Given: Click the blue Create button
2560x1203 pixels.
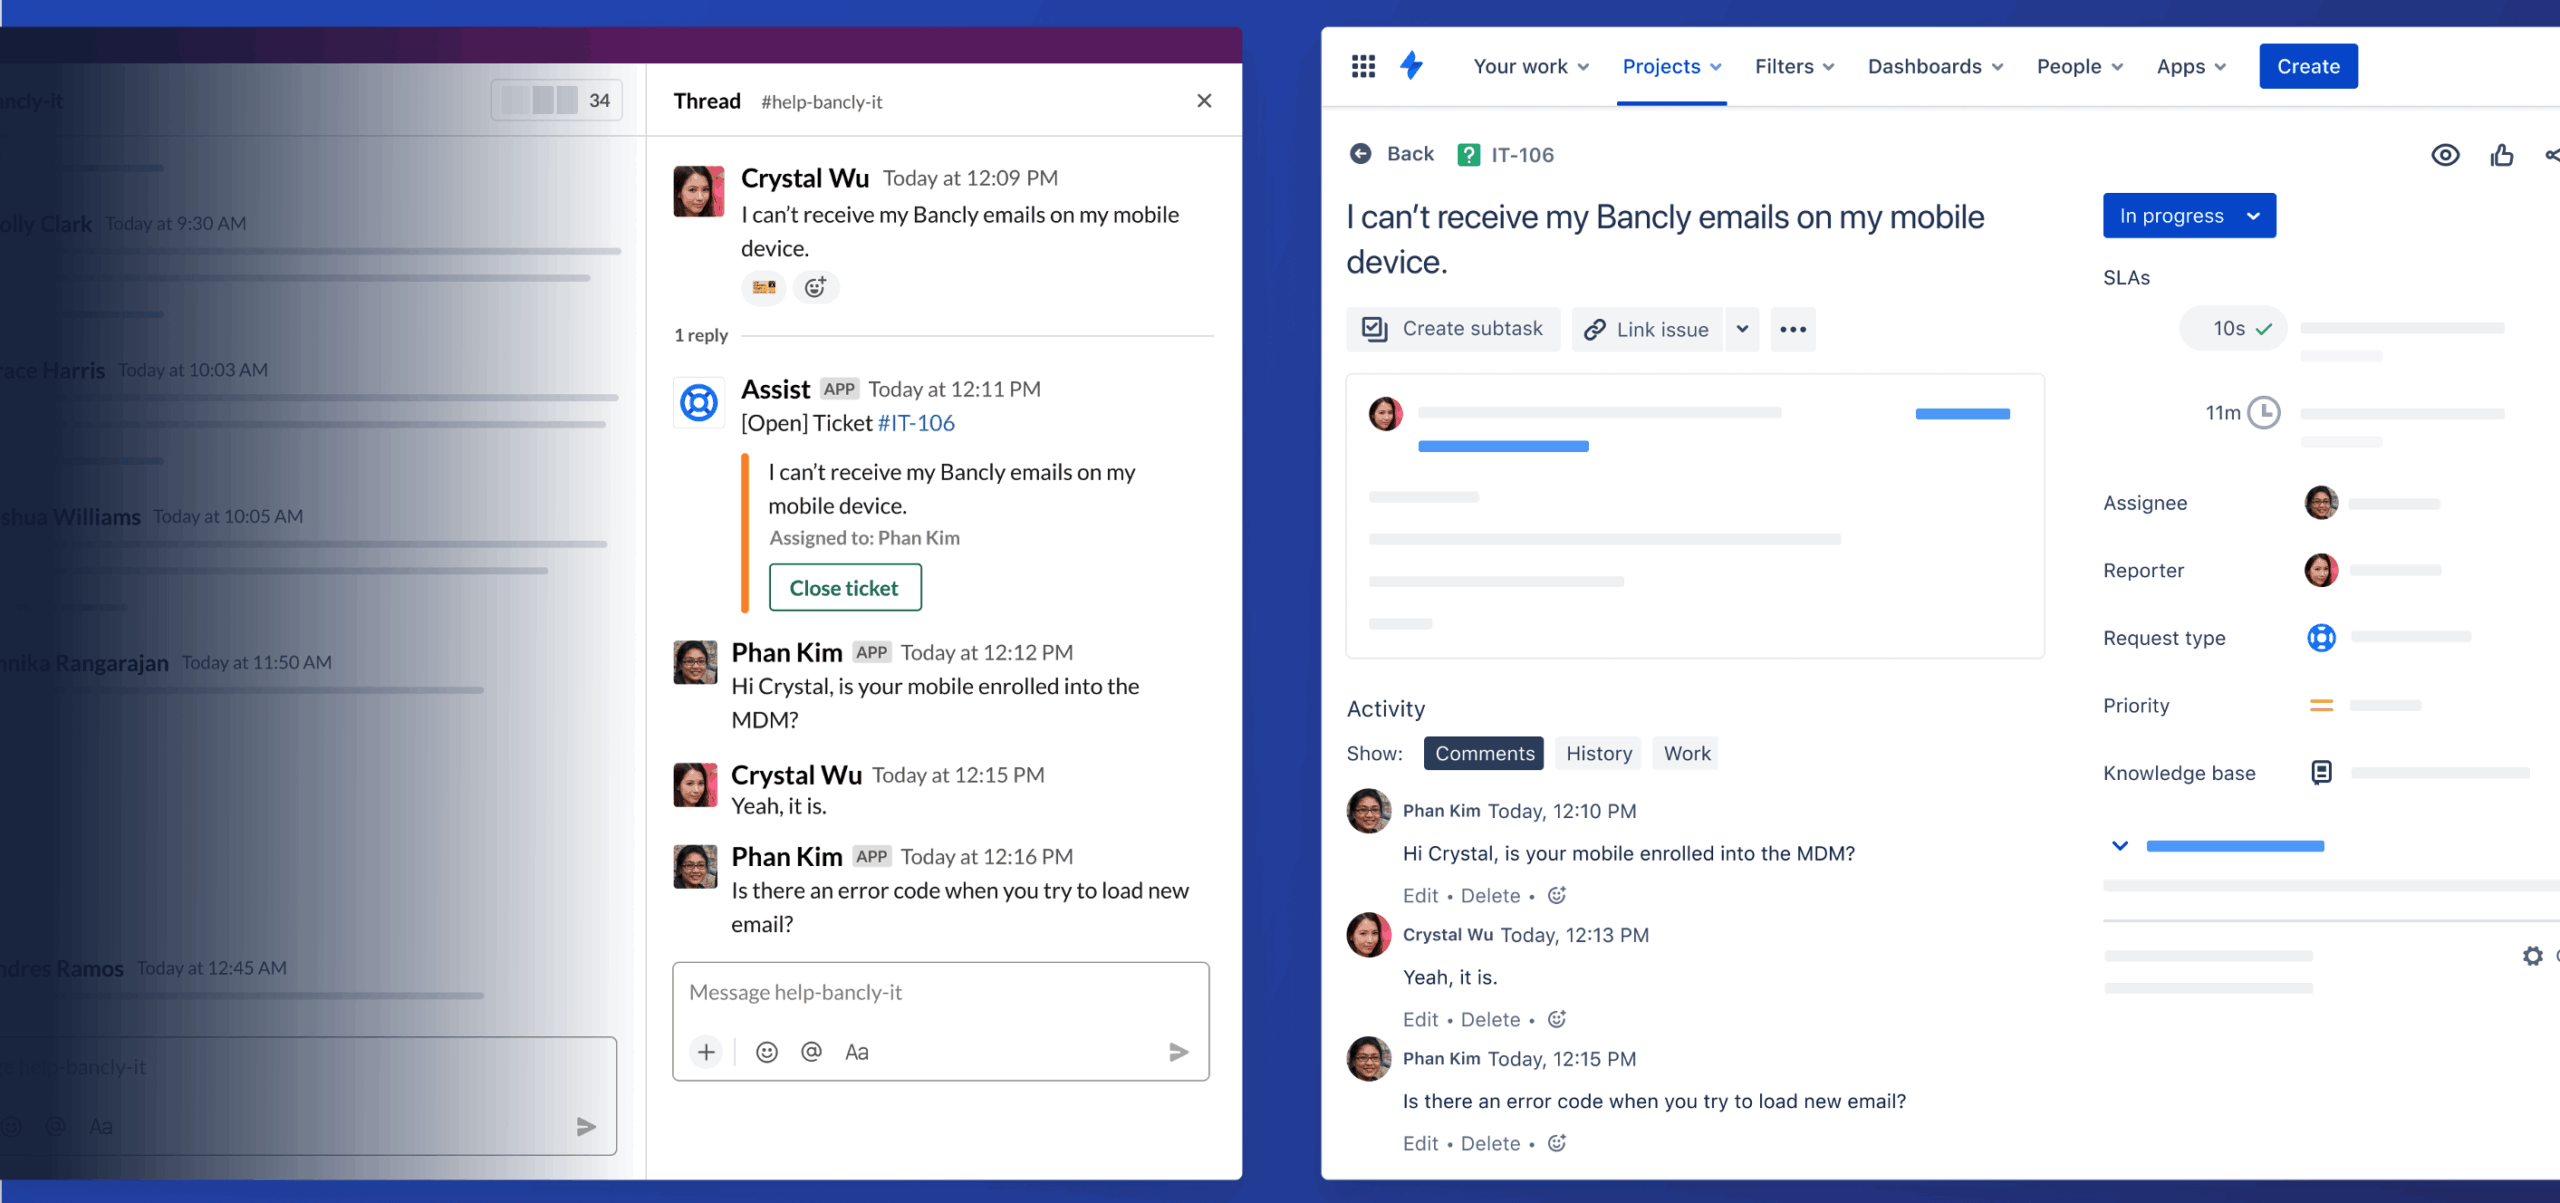Looking at the screenshot, I should 2308,66.
